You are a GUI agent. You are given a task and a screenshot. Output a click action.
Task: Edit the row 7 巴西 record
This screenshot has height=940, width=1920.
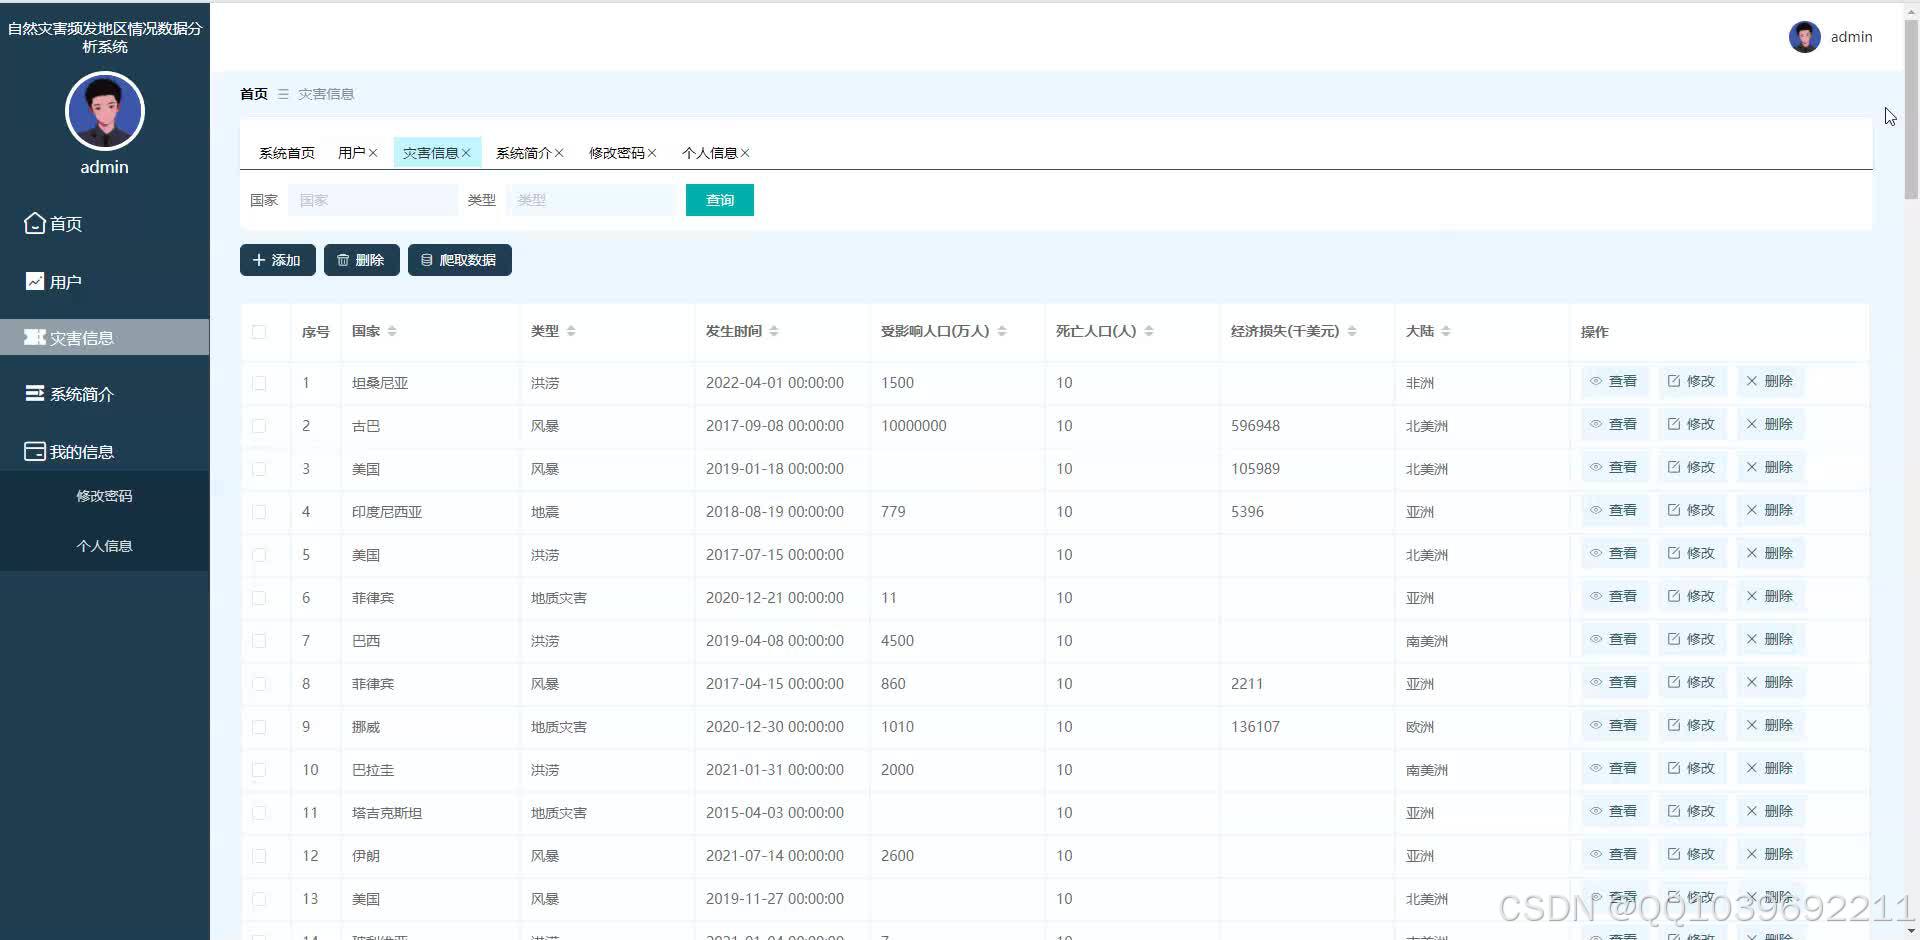pyautogui.click(x=1692, y=640)
